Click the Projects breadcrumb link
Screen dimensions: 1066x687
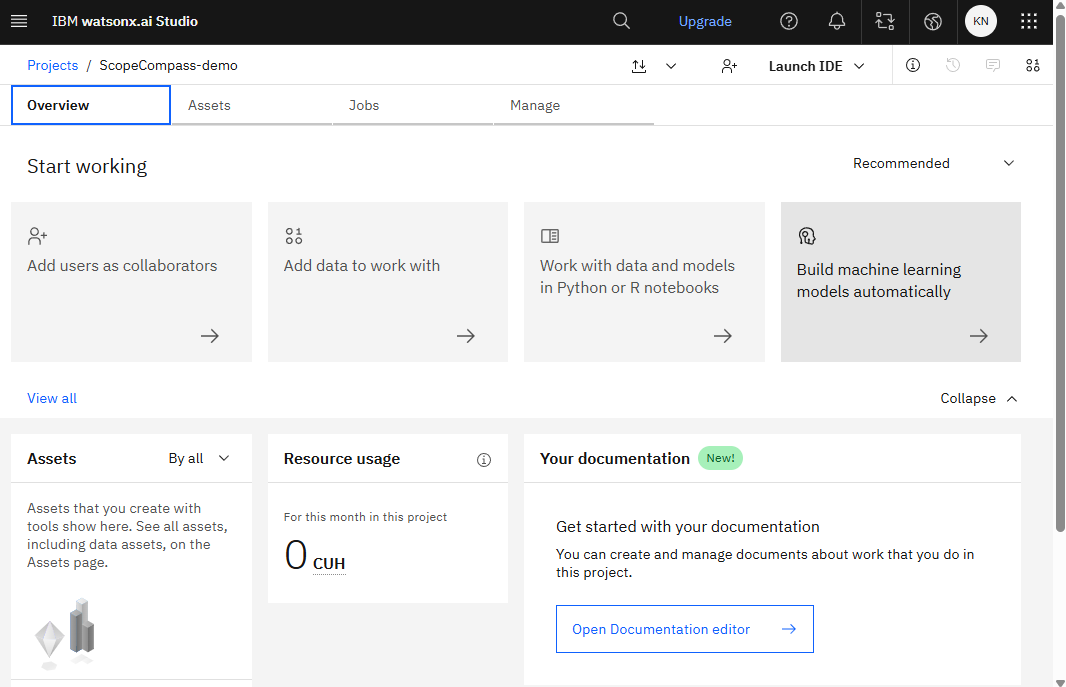point(52,65)
